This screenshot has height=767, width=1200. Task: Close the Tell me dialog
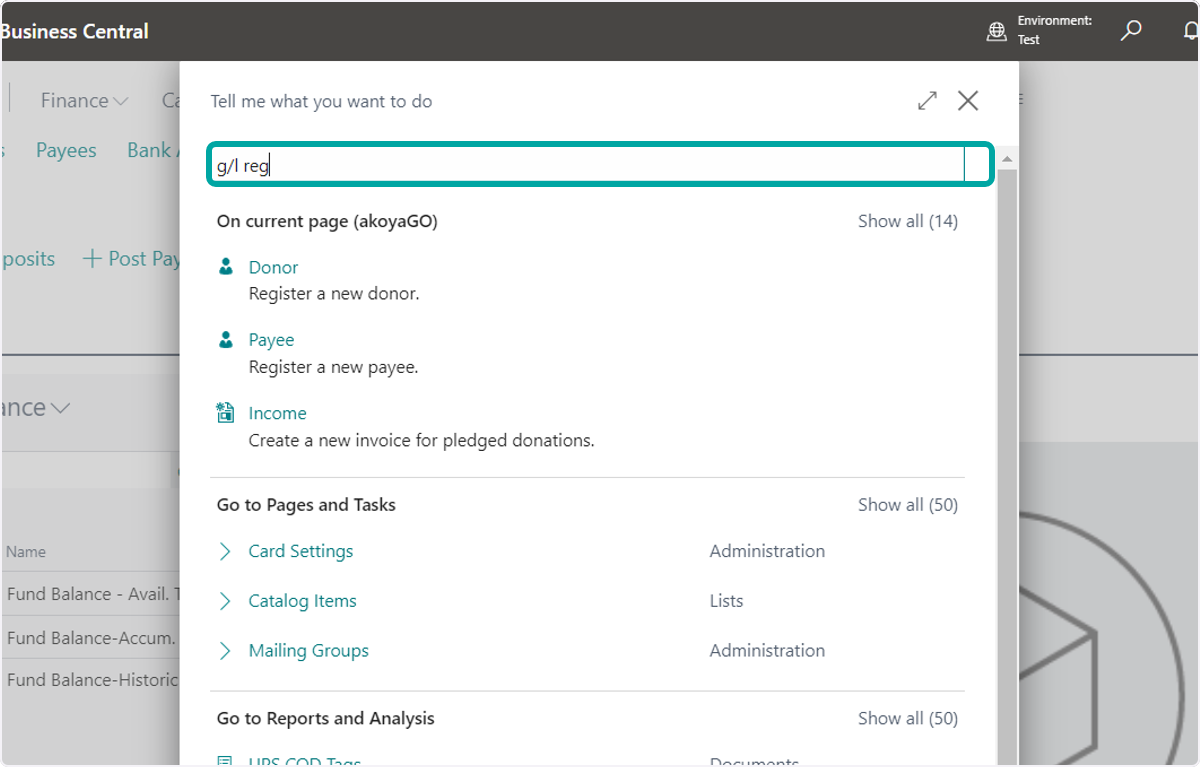coord(968,100)
